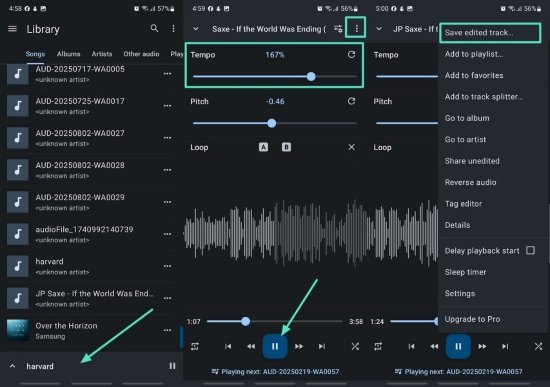550x387 pixels.
Task: Enable Delay playback start checkbox
Action: tap(530, 251)
